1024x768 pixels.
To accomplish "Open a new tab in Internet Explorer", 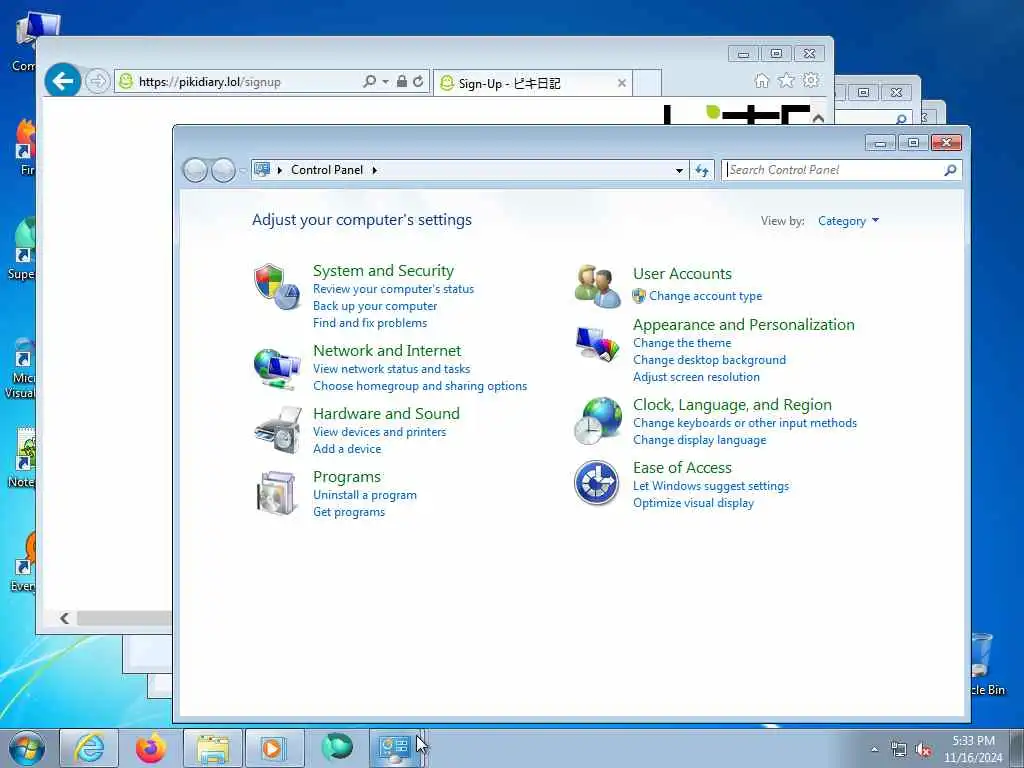I will 647,83.
